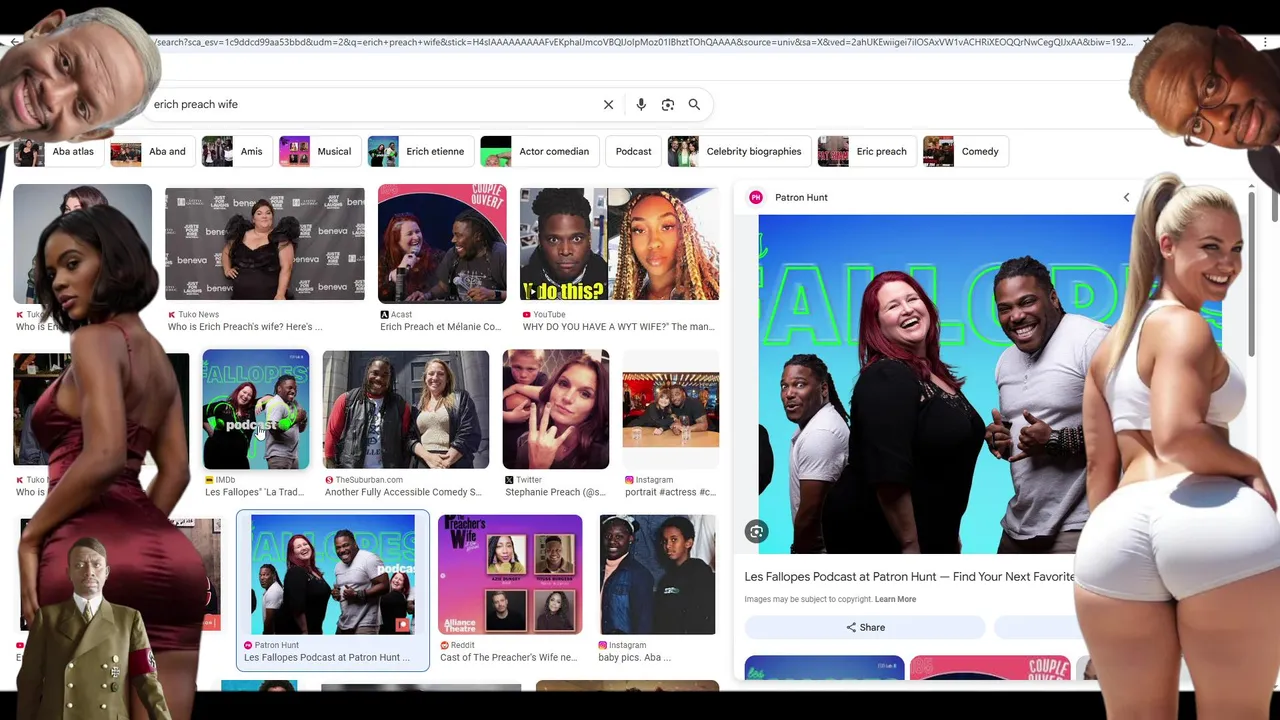The image size is (1280, 720).
Task: Open Reddit Preacher's Wife cast thumbnail
Action: point(510,575)
